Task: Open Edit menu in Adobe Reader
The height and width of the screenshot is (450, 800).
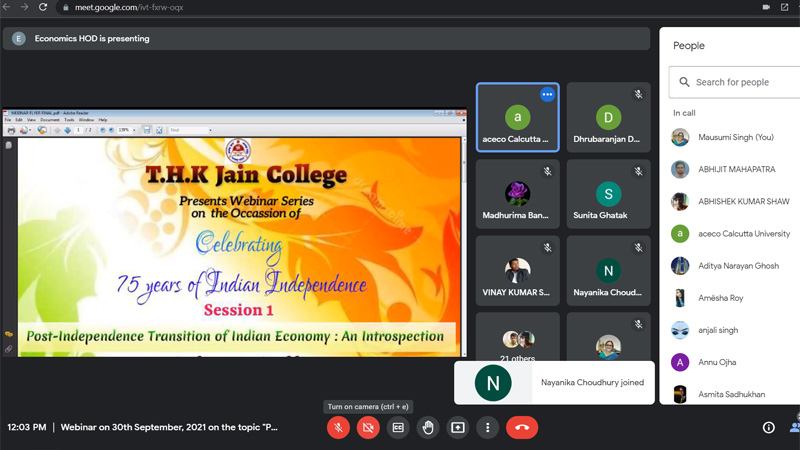Action: [x=19, y=120]
